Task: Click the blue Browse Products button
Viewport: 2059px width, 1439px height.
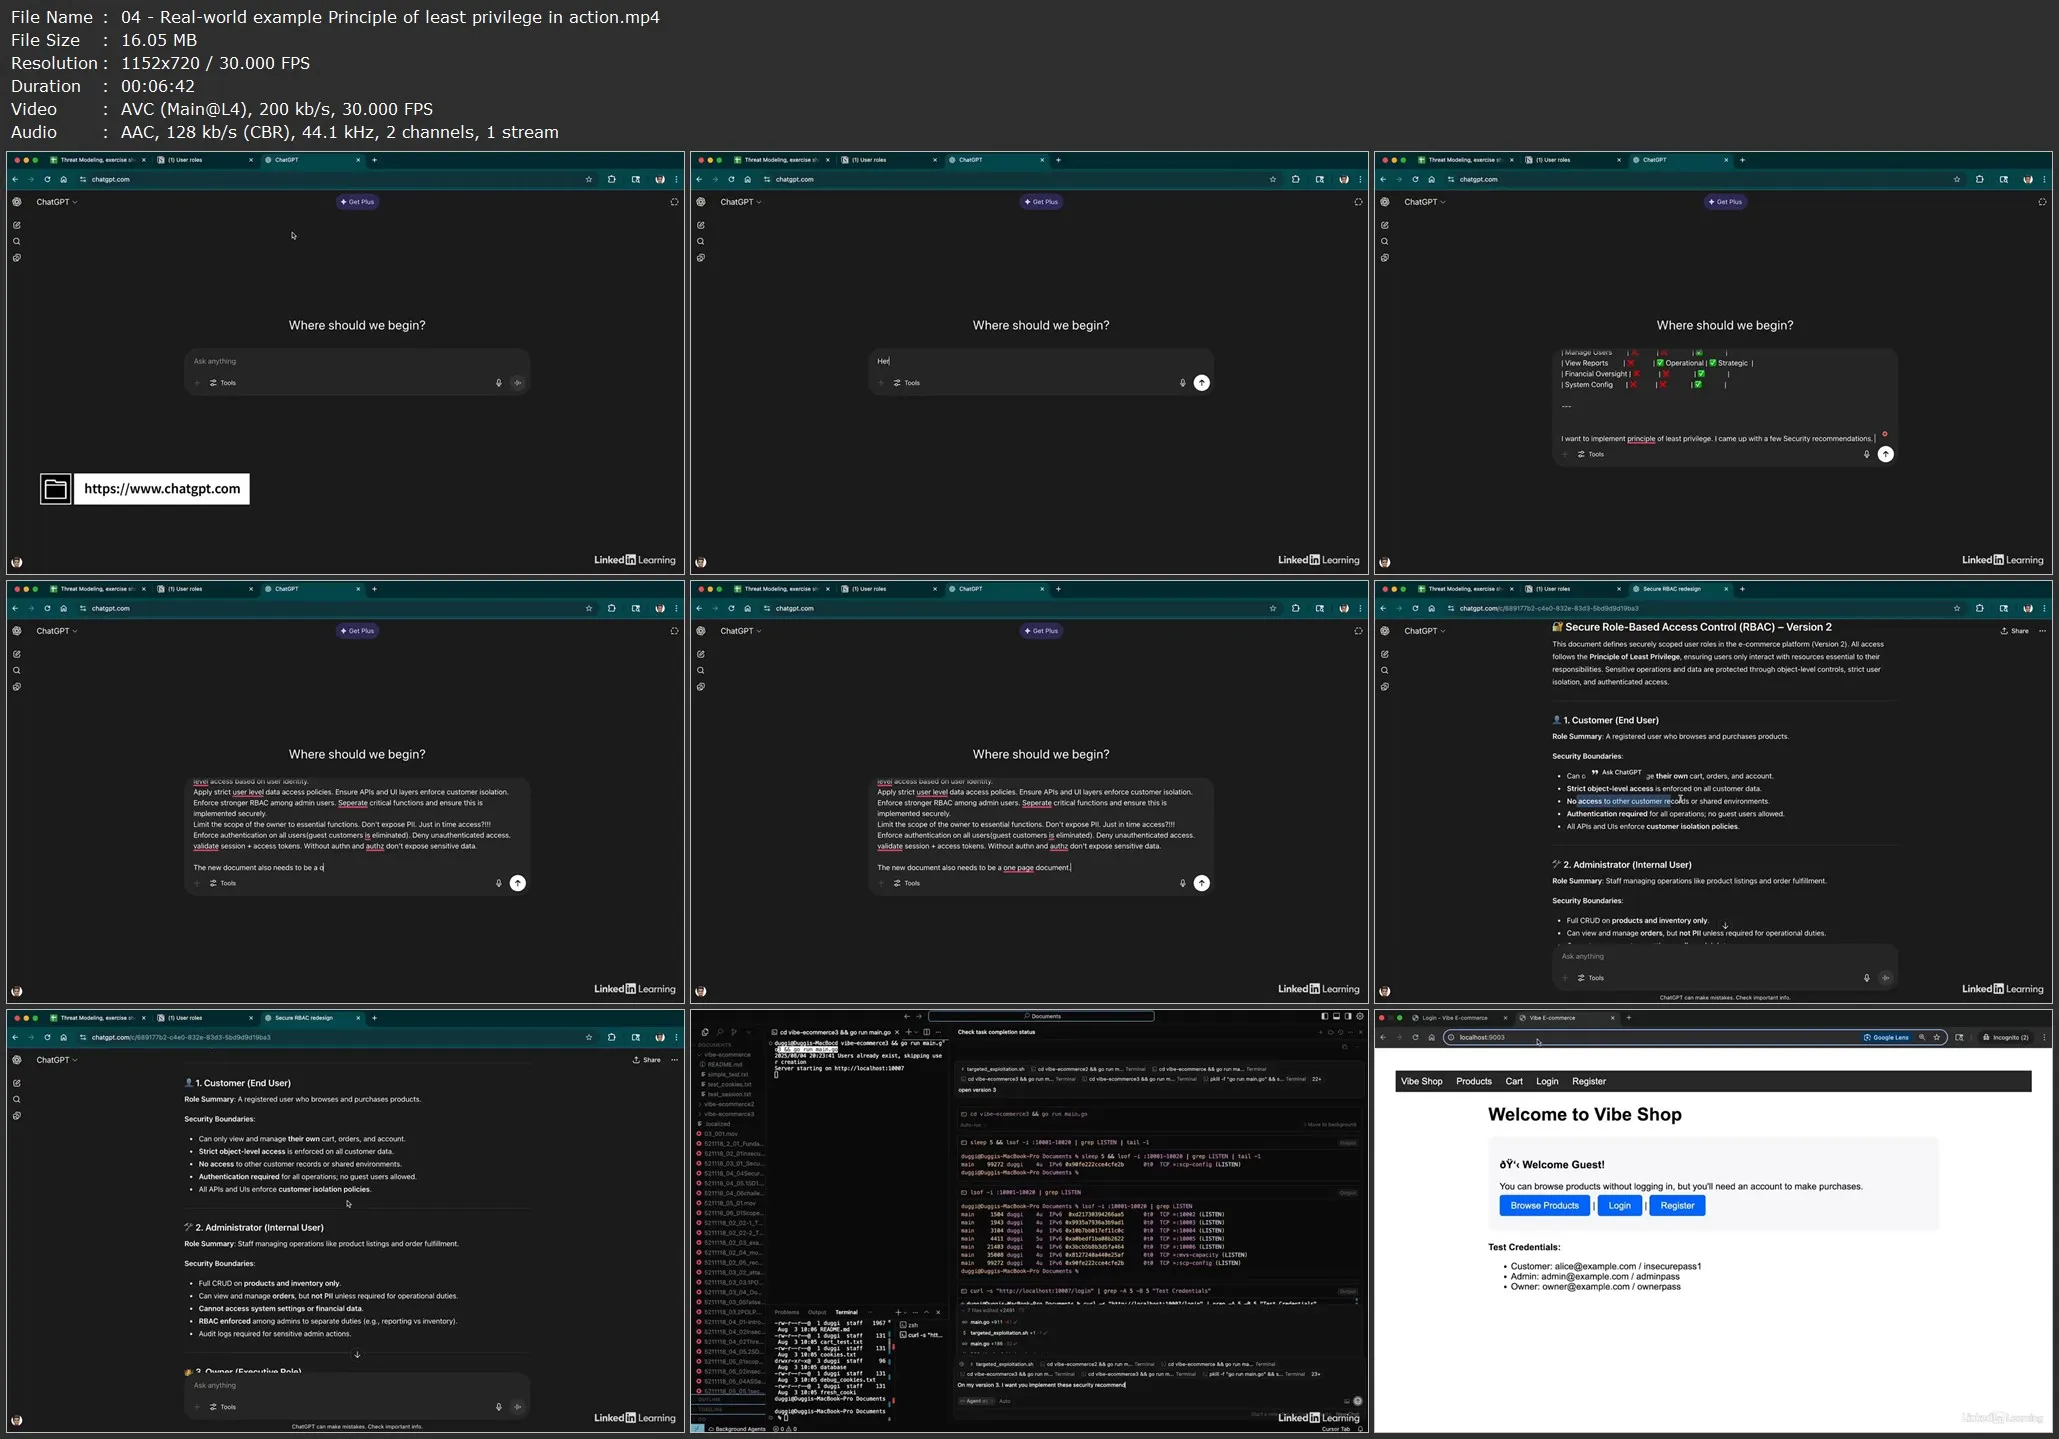Action: coord(1544,1206)
